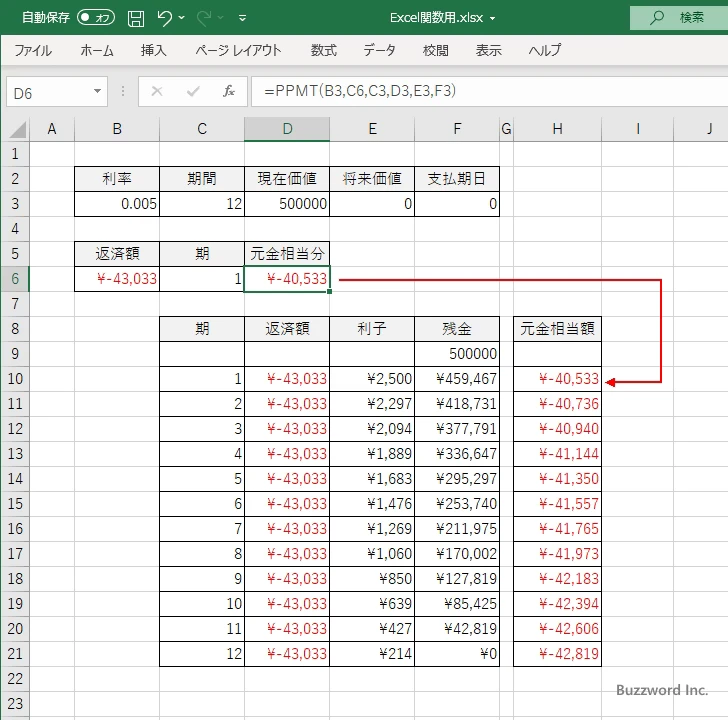The image size is (728, 720).
Task: Select cell D3 containing 500000
Action: [287, 204]
